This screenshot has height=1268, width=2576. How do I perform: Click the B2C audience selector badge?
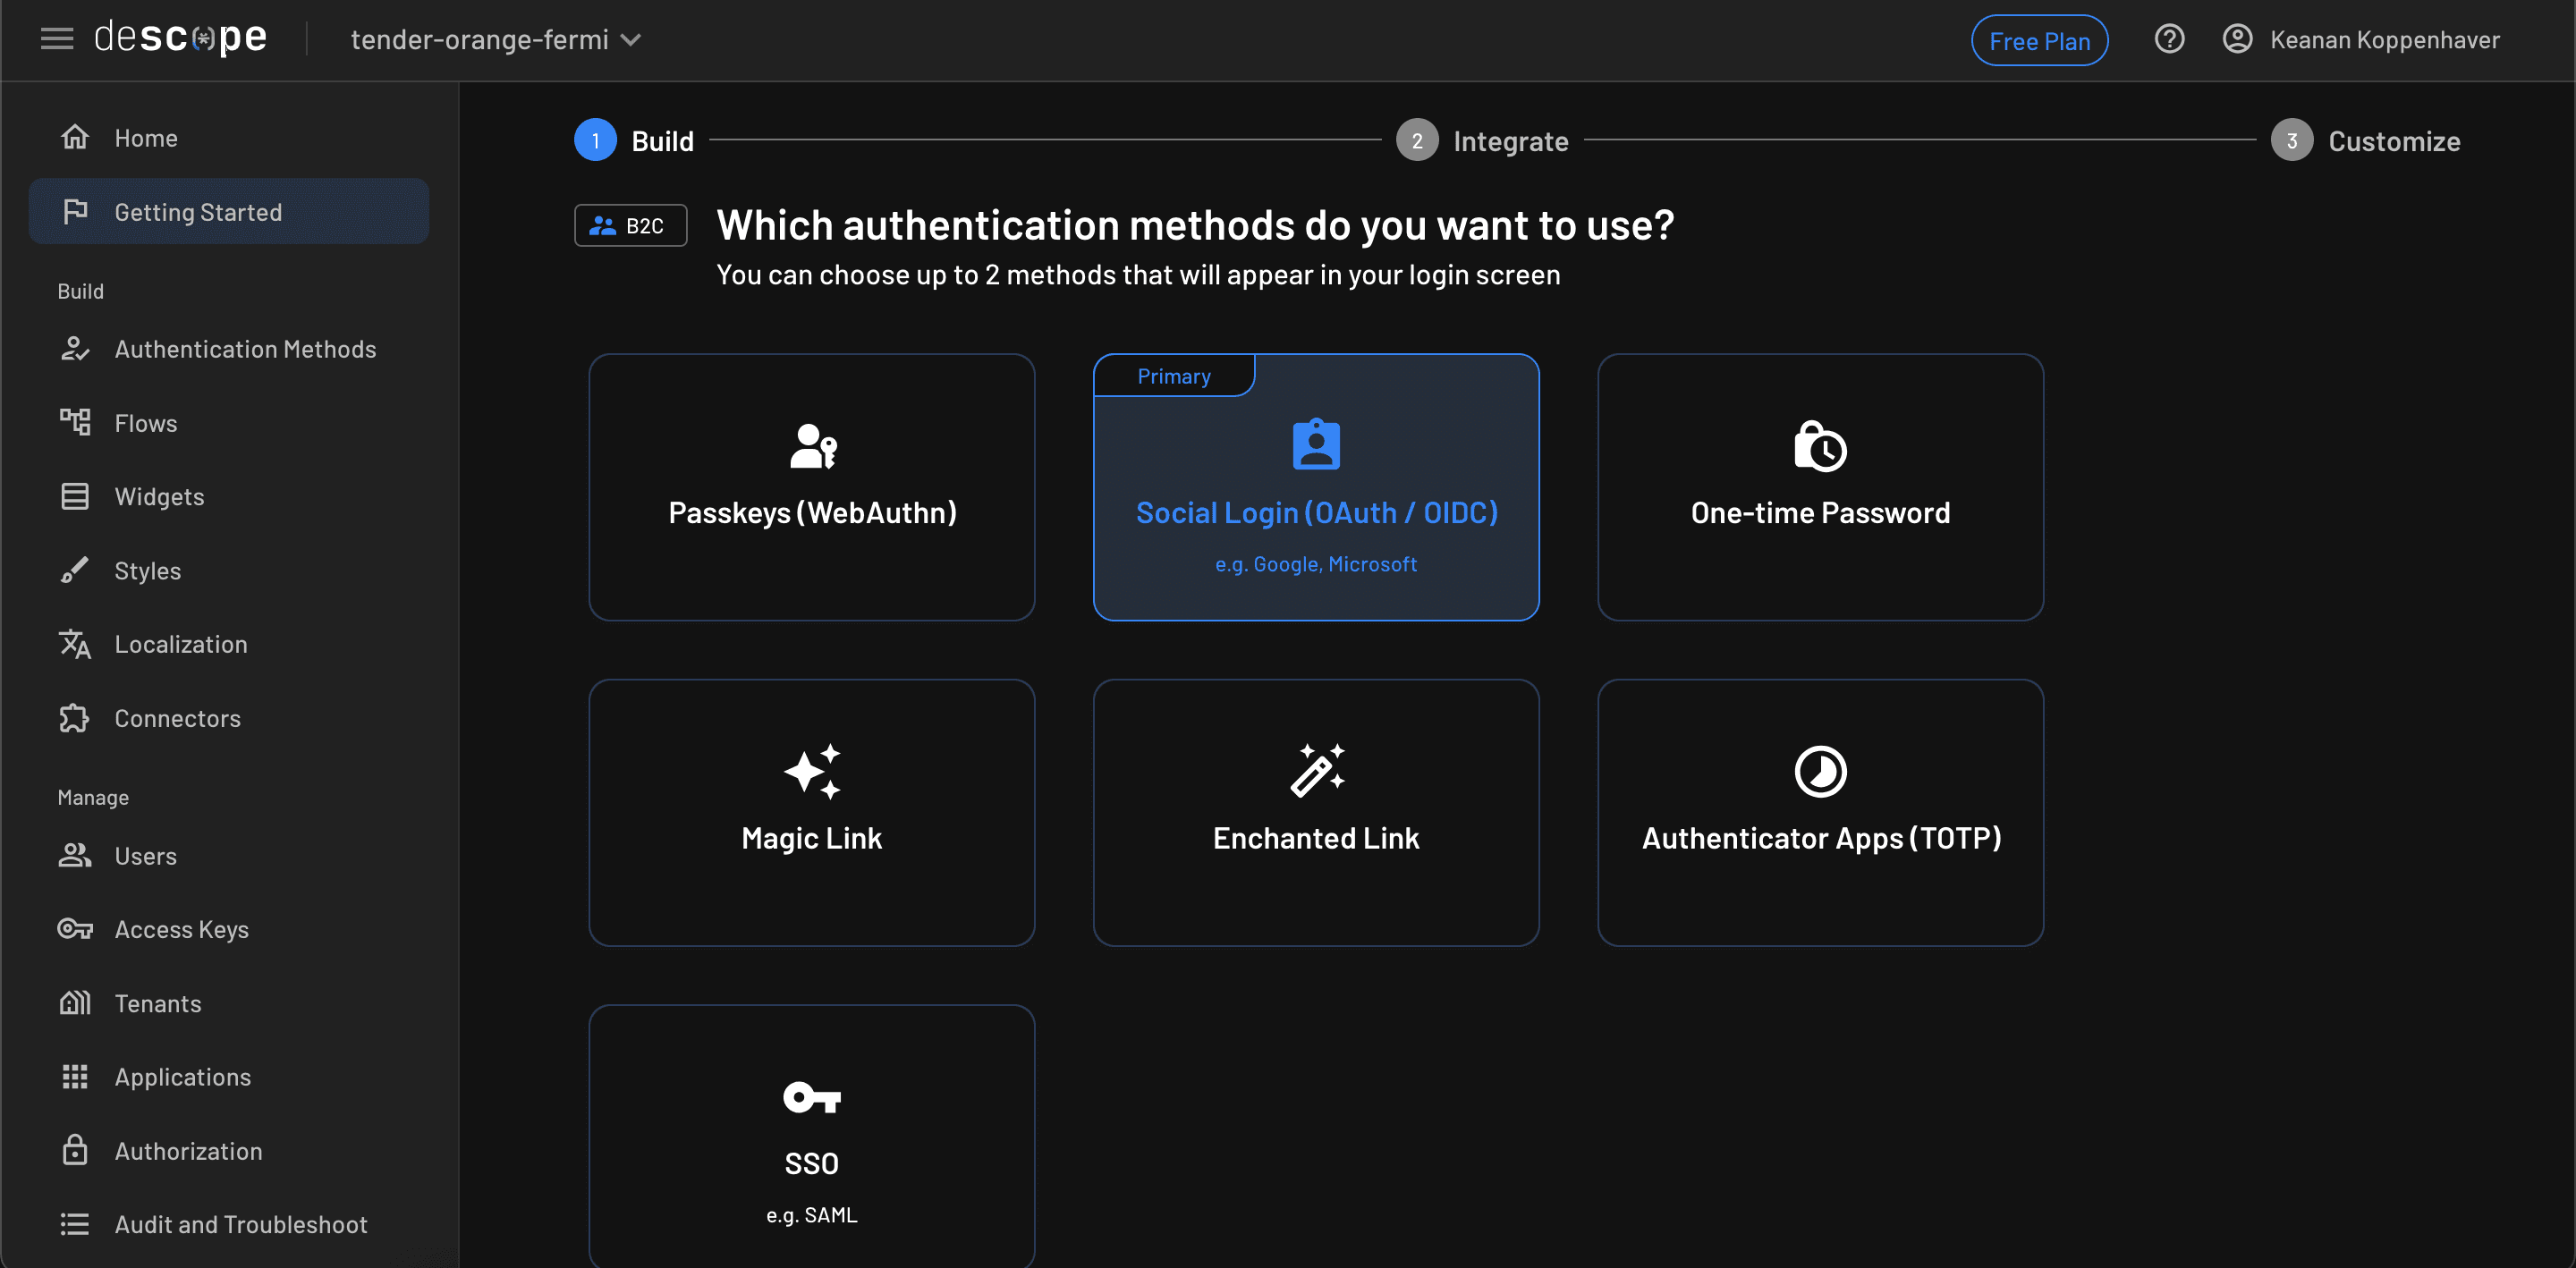630,225
